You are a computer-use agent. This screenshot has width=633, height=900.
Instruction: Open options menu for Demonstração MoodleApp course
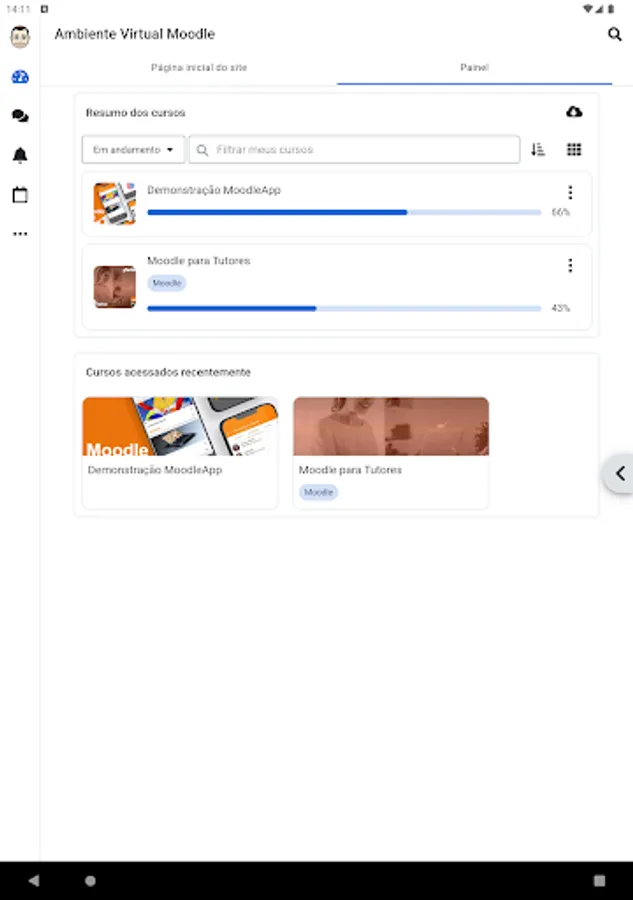click(570, 192)
